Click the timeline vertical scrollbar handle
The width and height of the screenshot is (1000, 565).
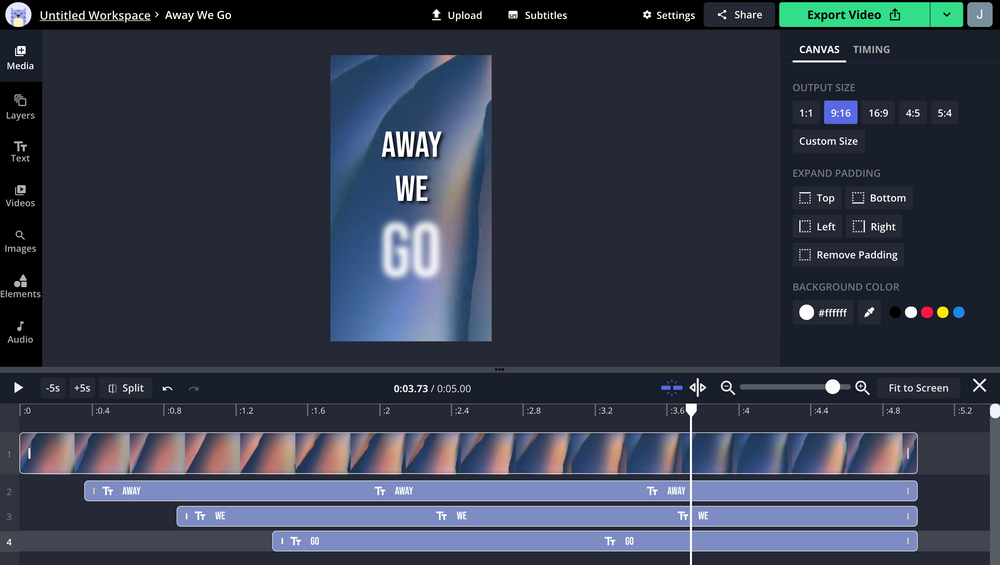point(995,411)
